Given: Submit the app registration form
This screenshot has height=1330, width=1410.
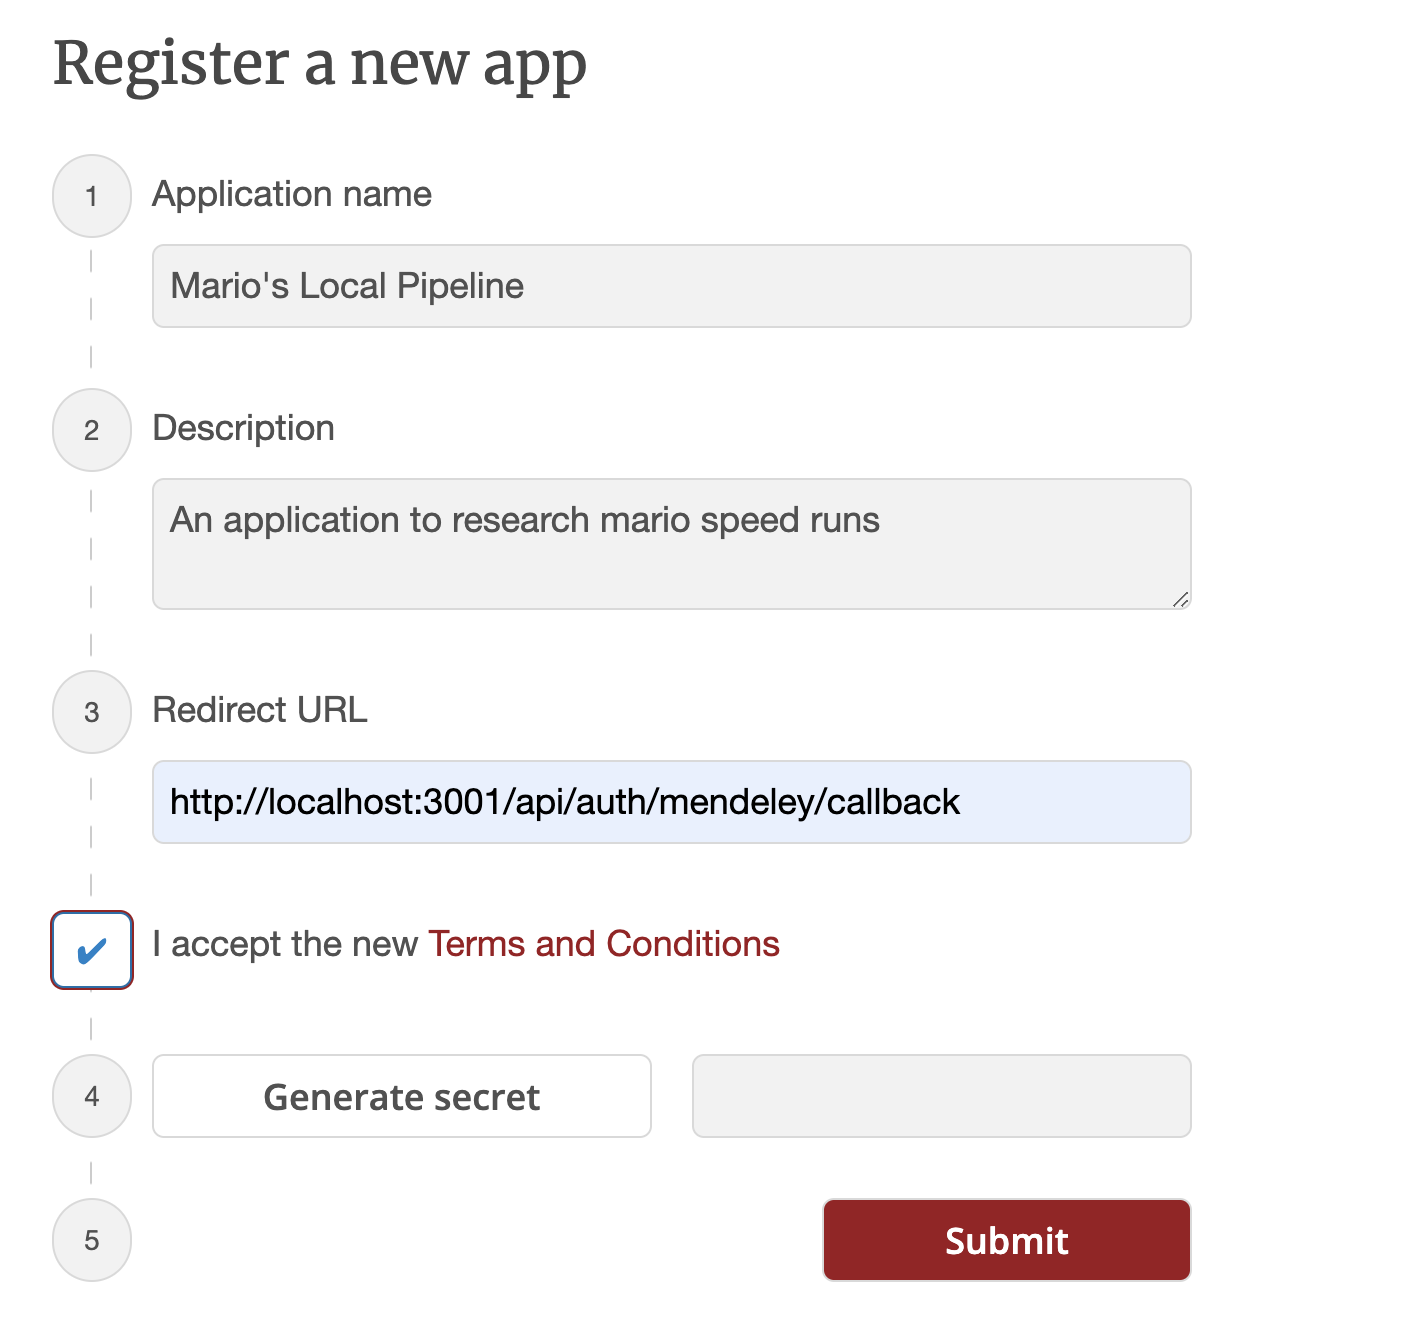Looking at the screenshot, I should (1005, 1240).
